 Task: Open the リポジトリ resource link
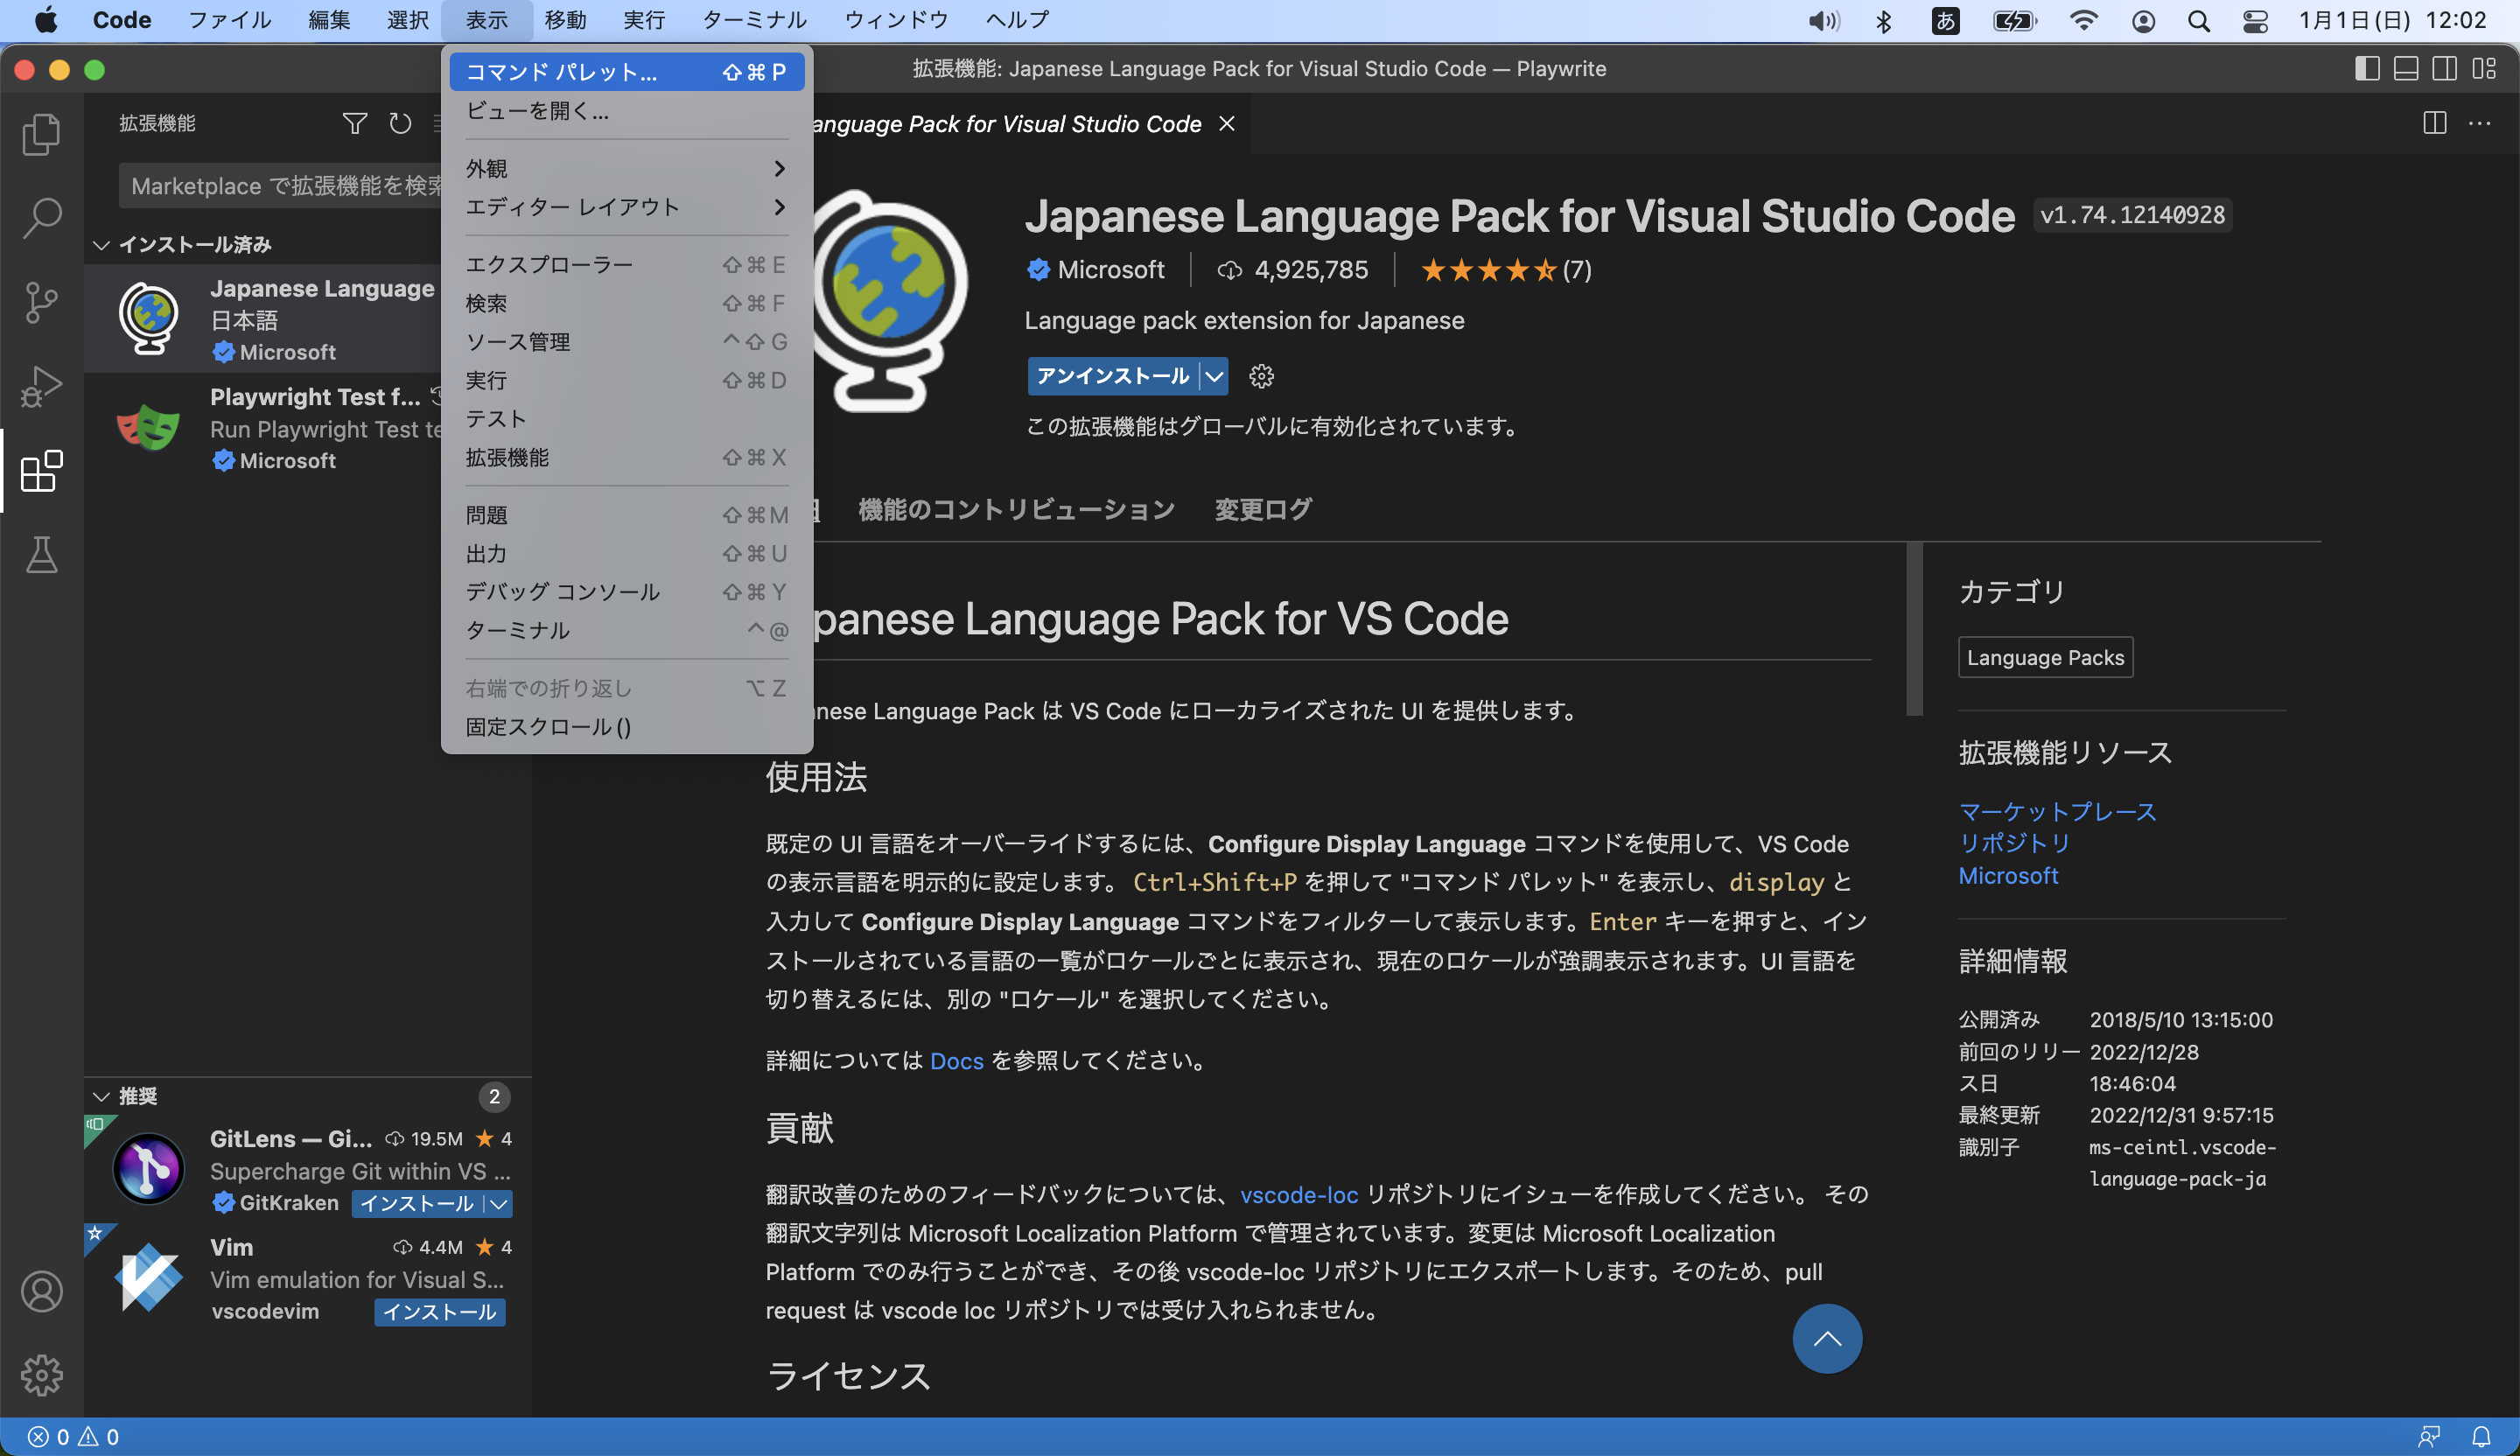[x=2013, y=843]
